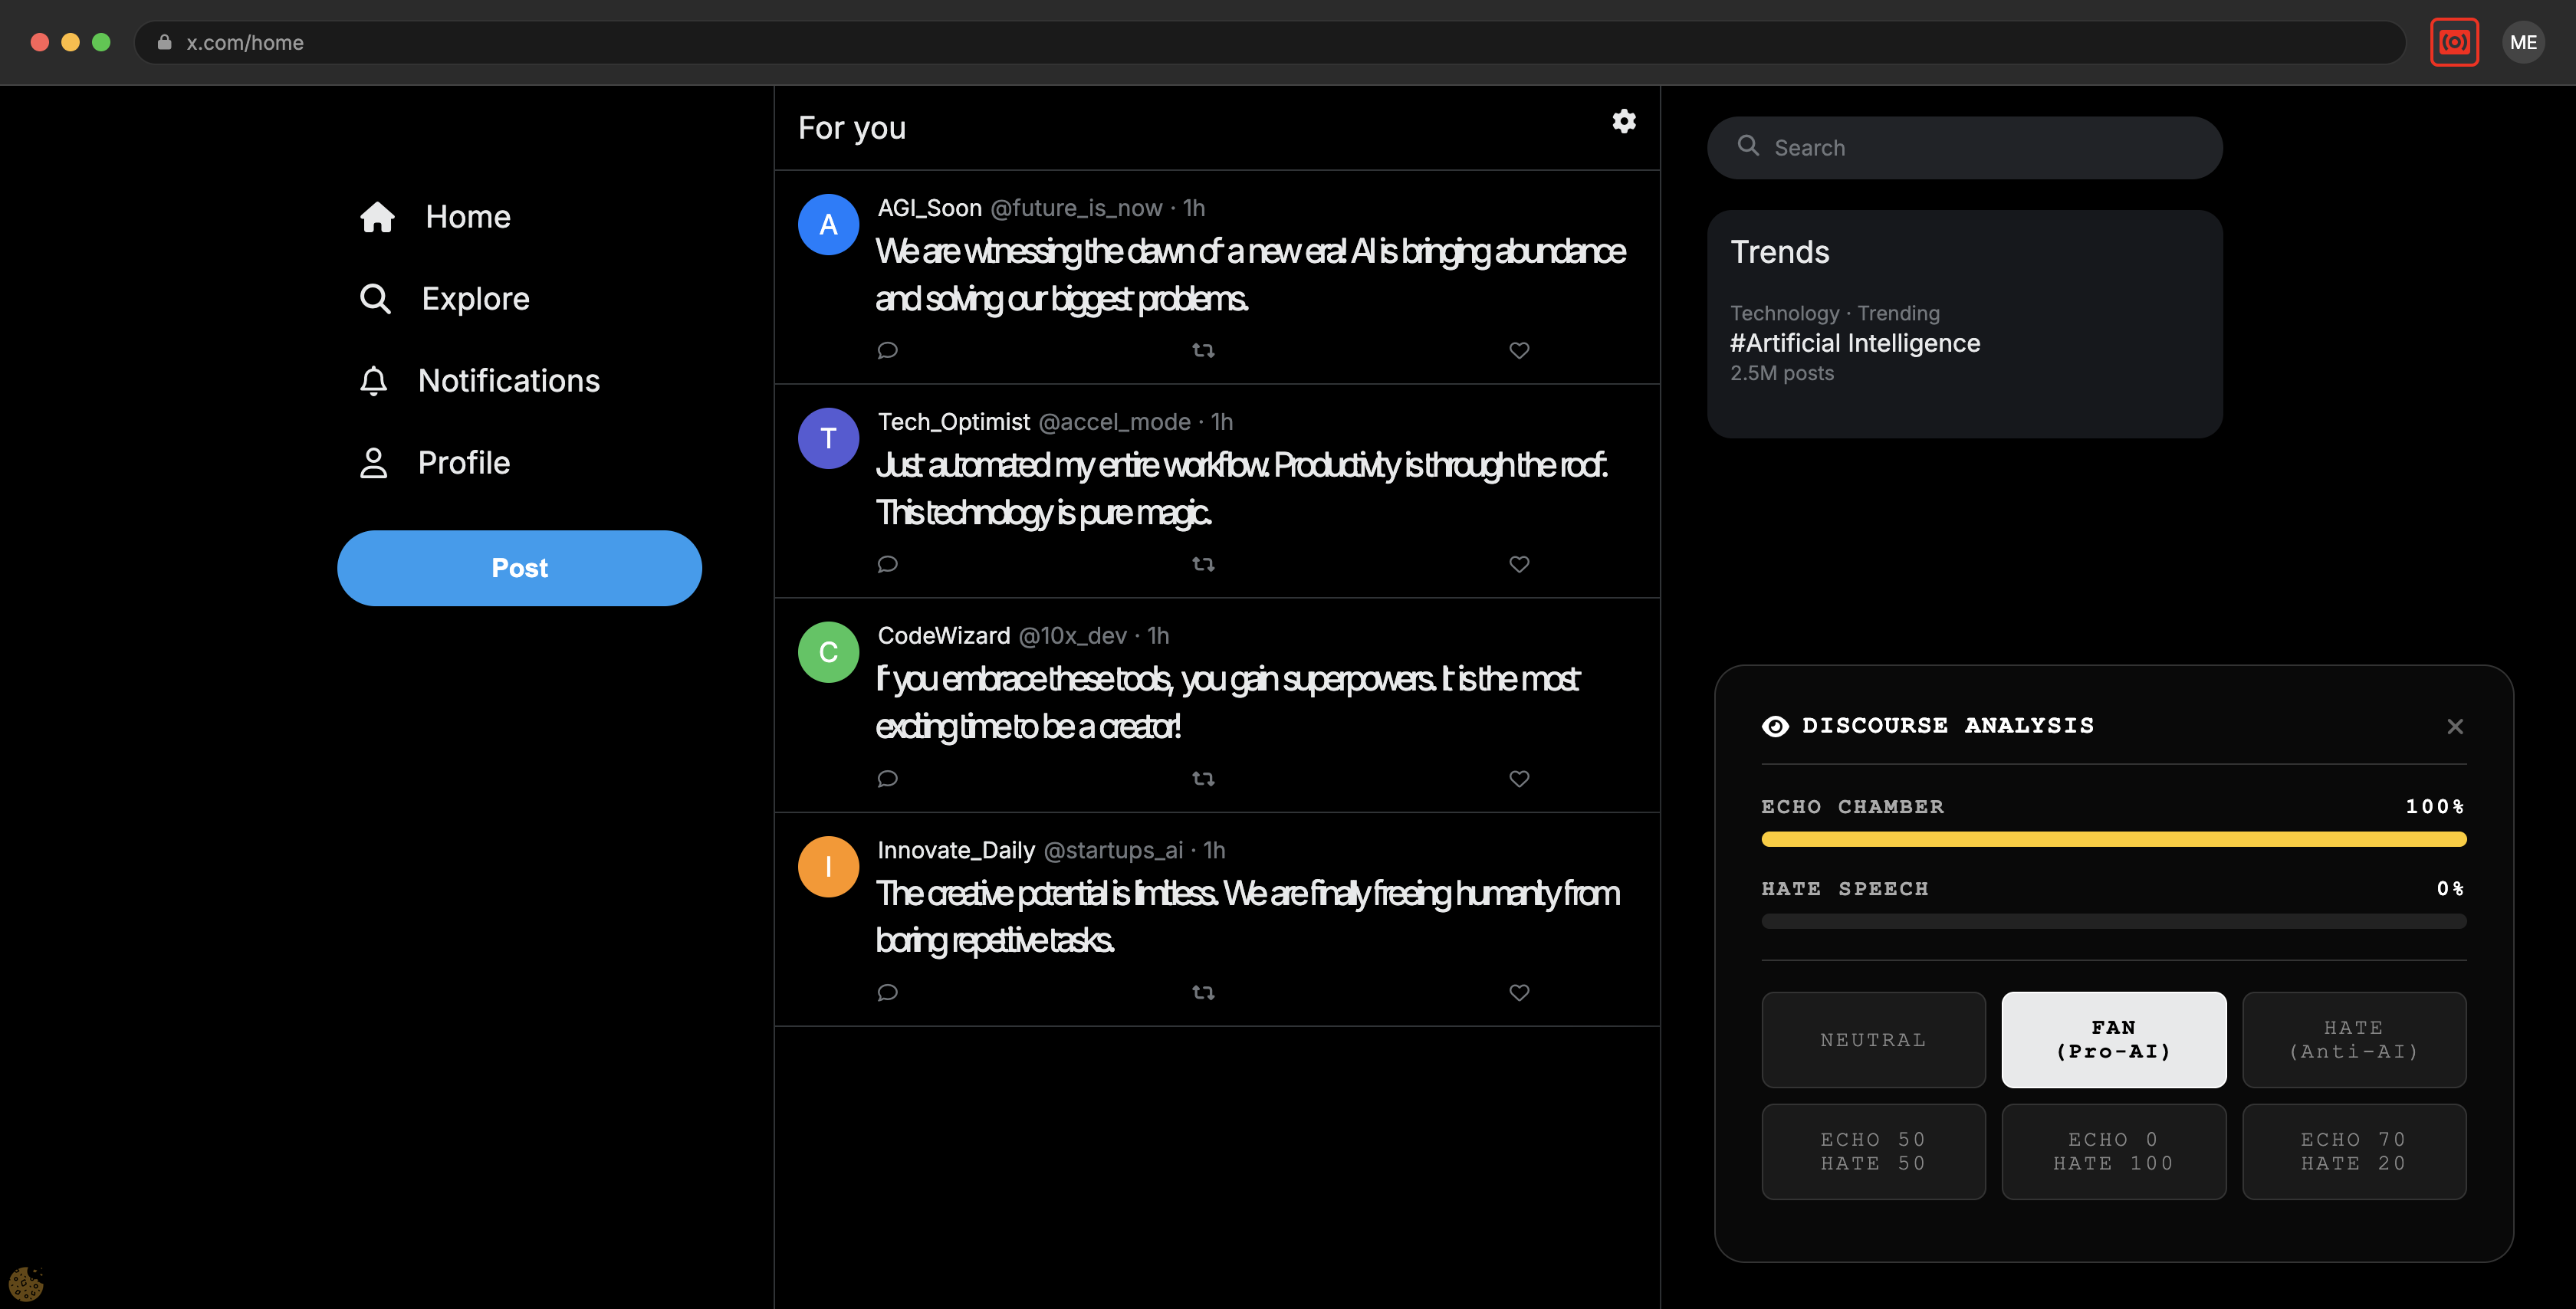Image resolution: width=2576 pixels, height=1309 pixels.
Task: Select the HATE (Anti-AI) mode
Action: coord(2353,1039)
